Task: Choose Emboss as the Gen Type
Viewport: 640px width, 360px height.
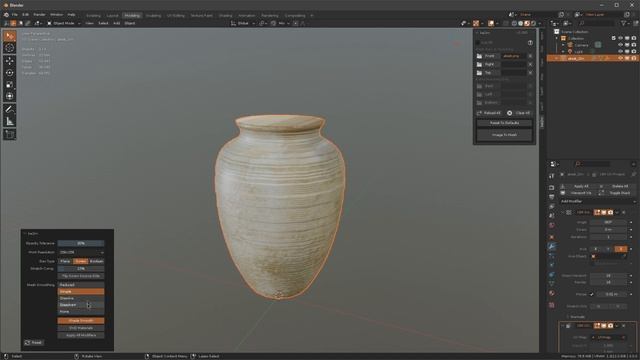Action: (96, 261)
